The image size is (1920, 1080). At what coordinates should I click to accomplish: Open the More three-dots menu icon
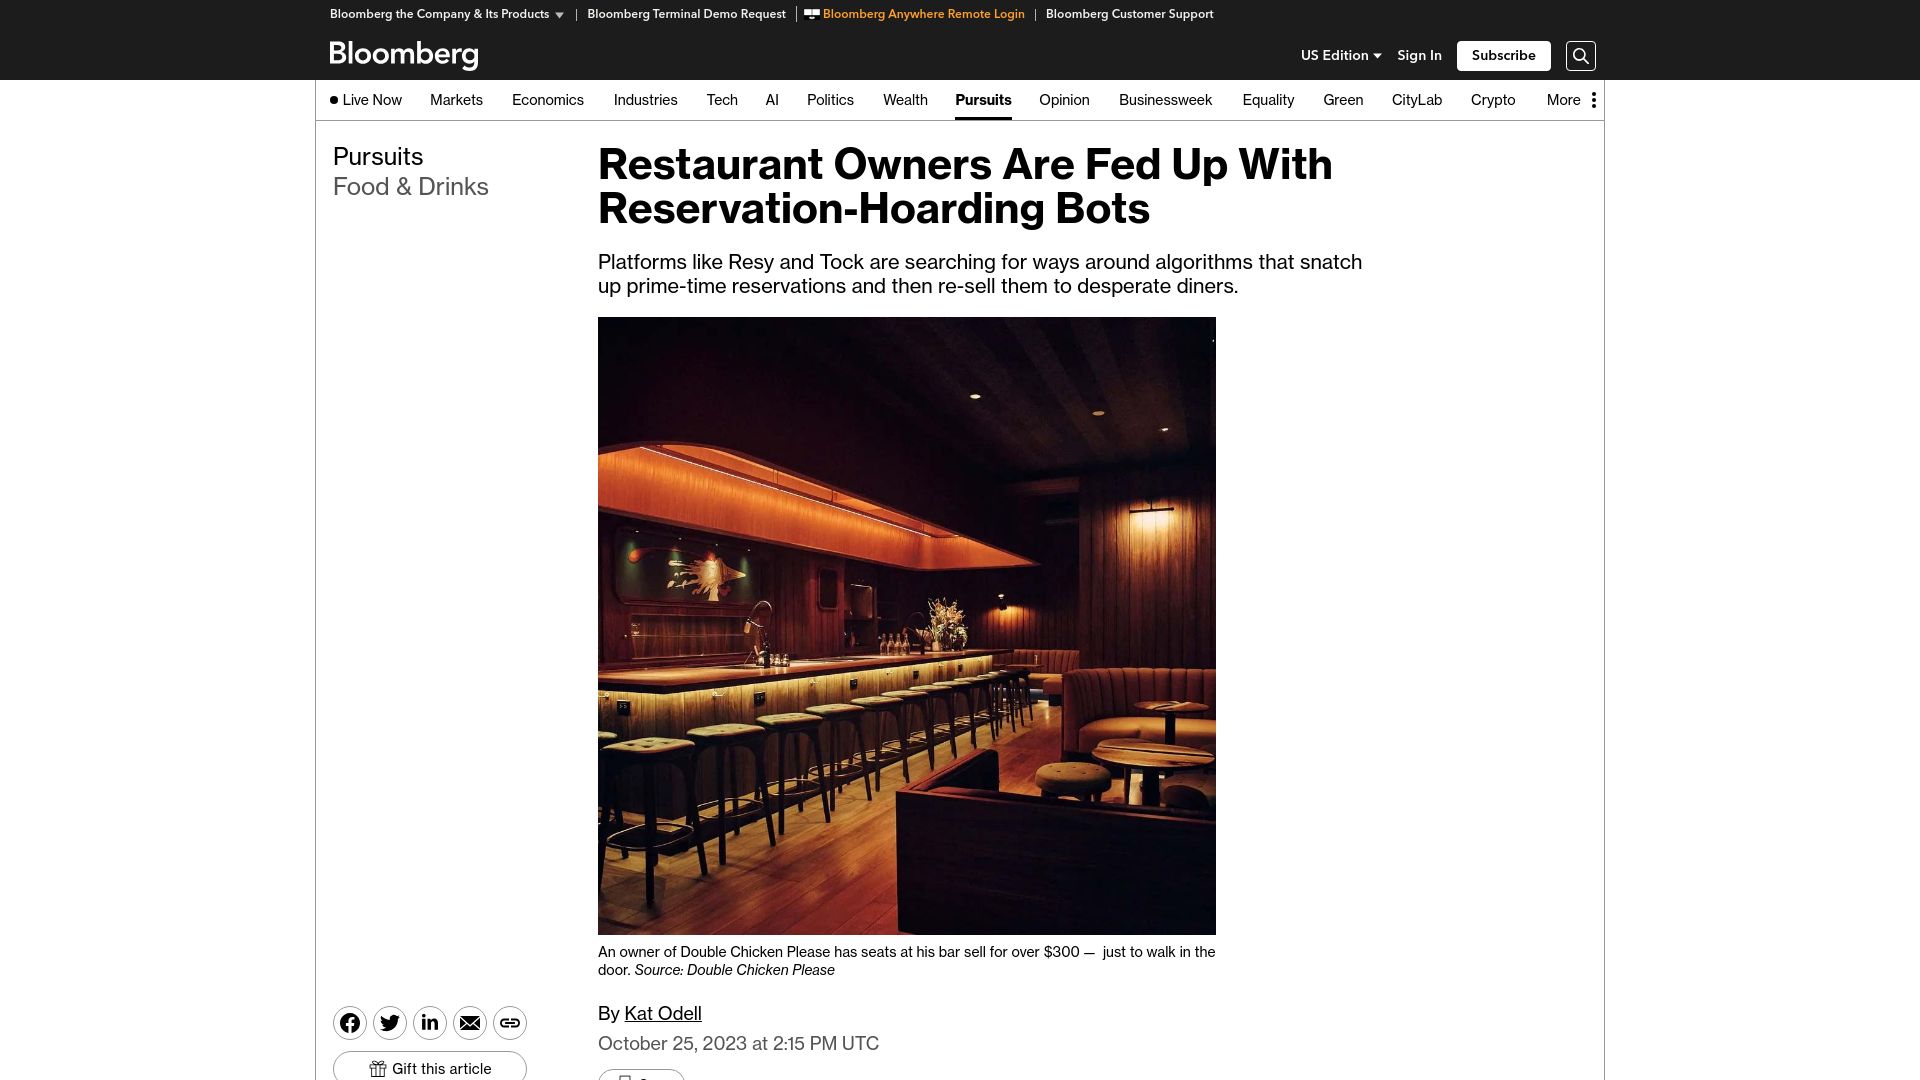pos(1594,100)
